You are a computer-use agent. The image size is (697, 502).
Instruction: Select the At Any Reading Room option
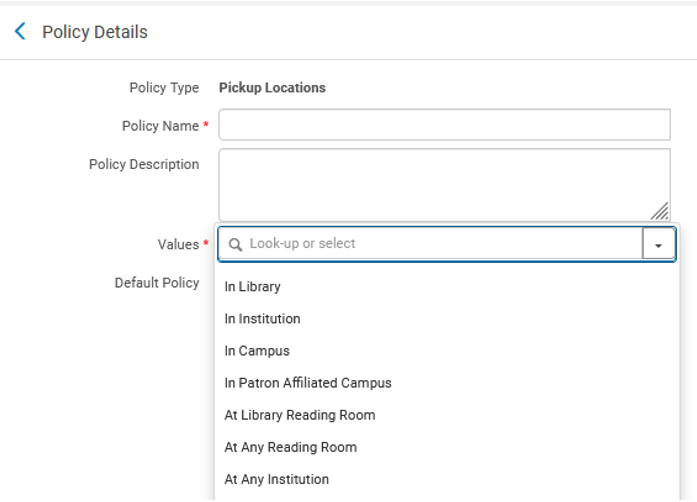pos(290,447)
